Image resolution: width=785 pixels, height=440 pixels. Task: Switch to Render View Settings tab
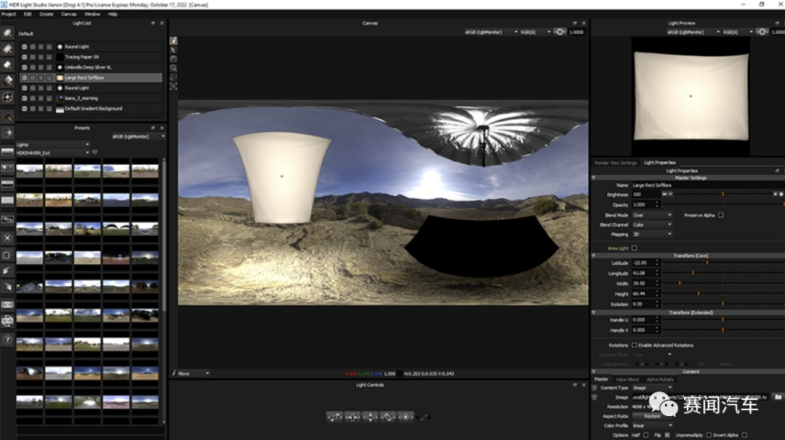click(x=615, y=162)
